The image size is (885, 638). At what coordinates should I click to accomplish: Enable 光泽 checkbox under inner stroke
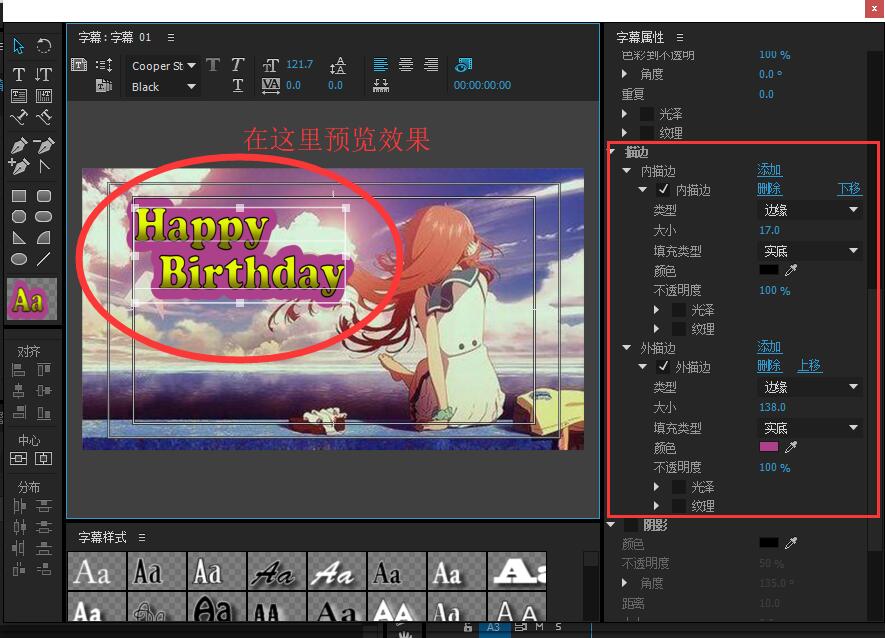(x=679, y=310)
